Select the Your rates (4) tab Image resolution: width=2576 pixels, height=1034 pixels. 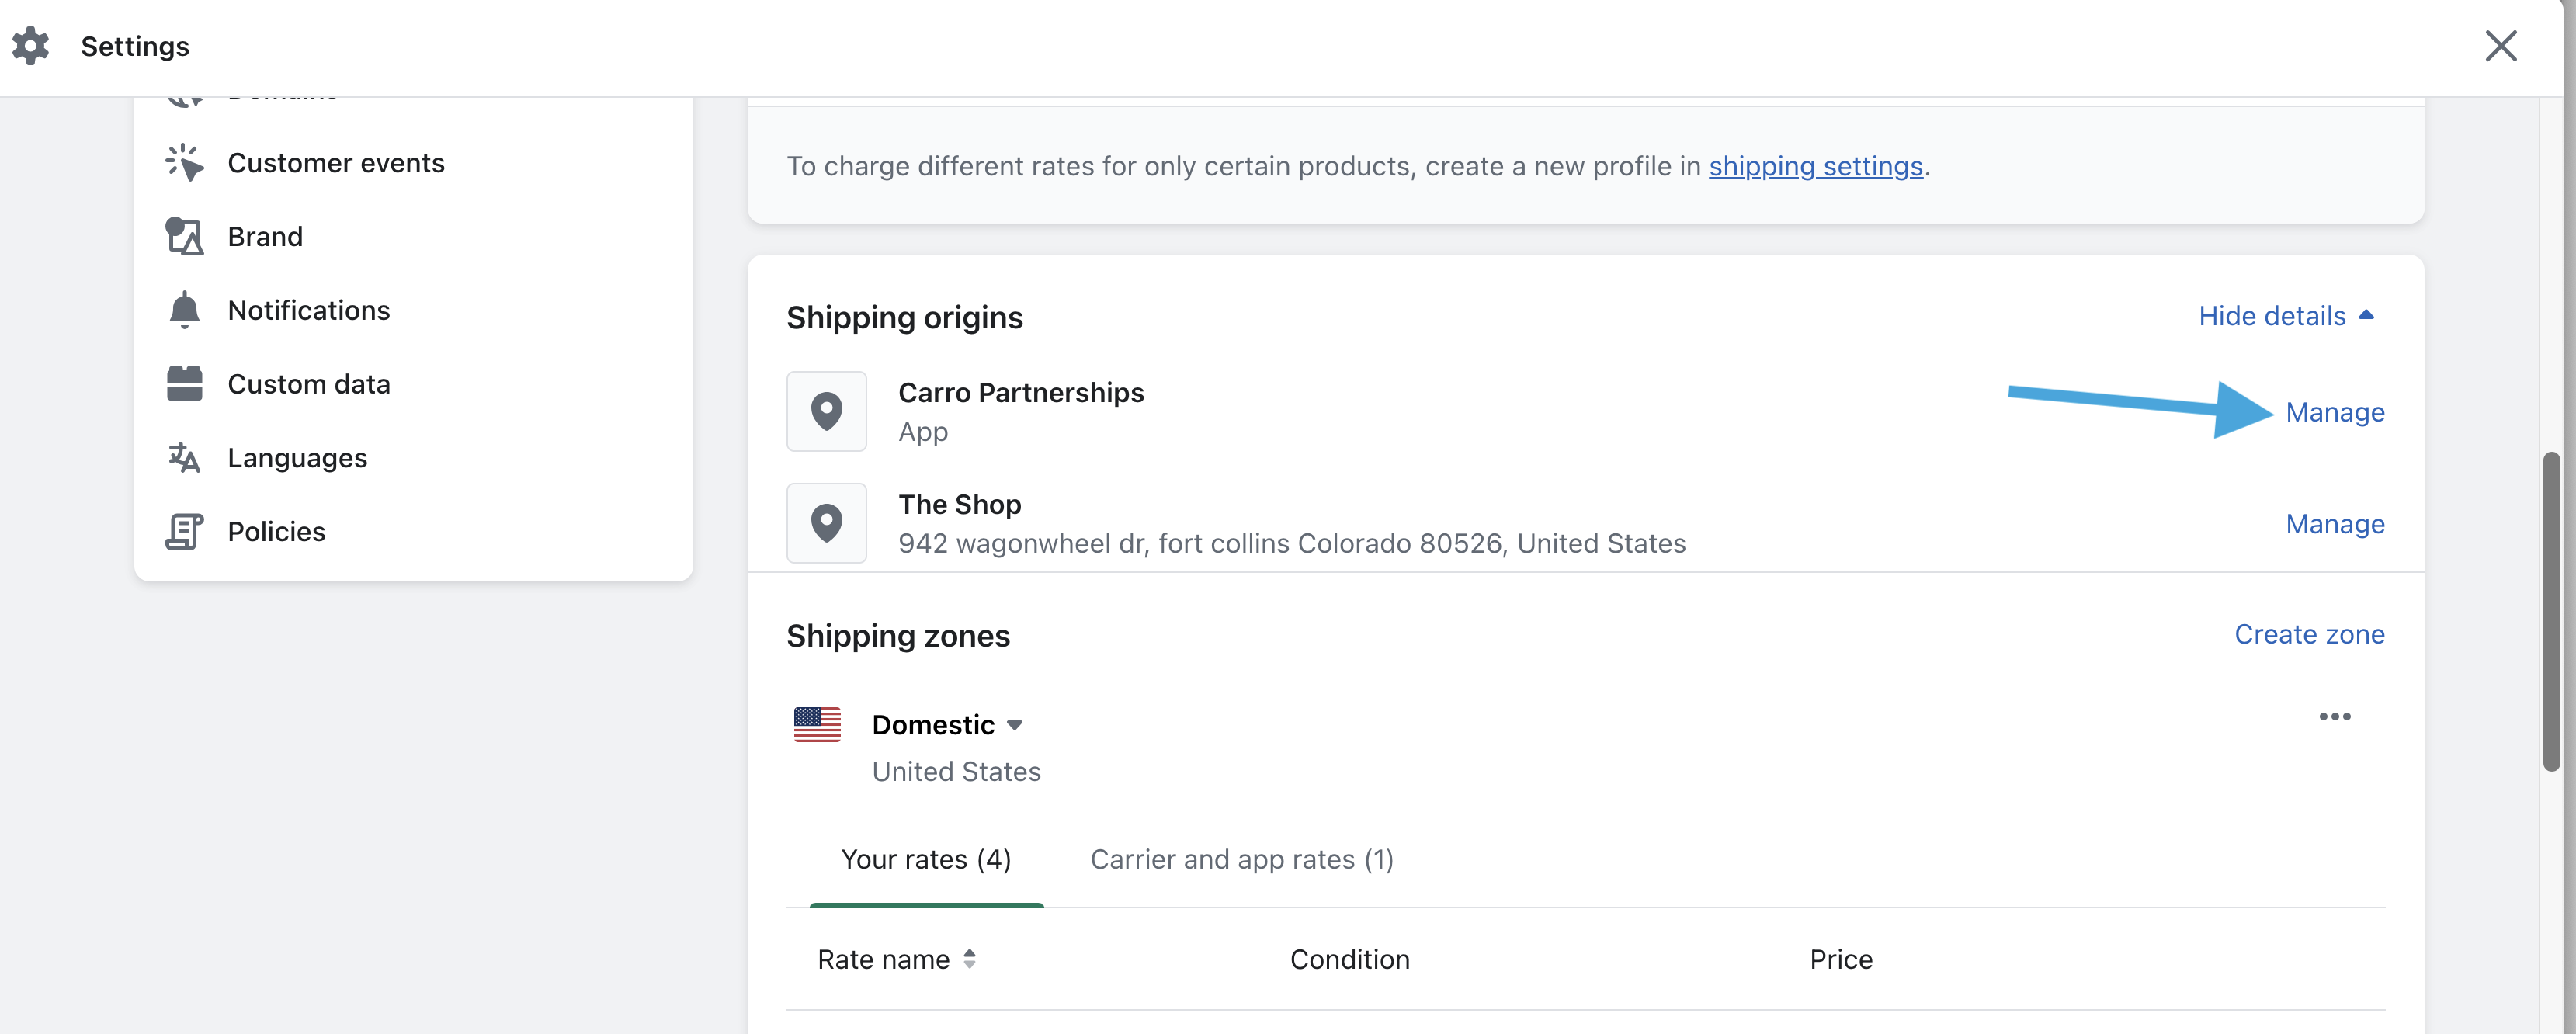(x=925, y=860)
